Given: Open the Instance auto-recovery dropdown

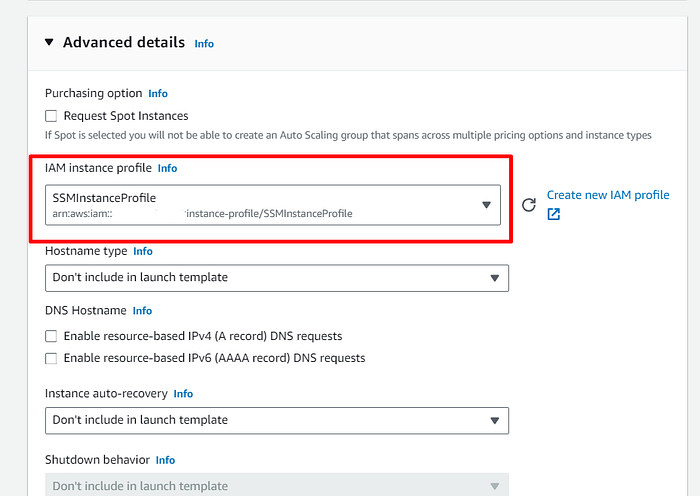Looking at the screenshot, I should pyautogui.click(x=277, y=420).
